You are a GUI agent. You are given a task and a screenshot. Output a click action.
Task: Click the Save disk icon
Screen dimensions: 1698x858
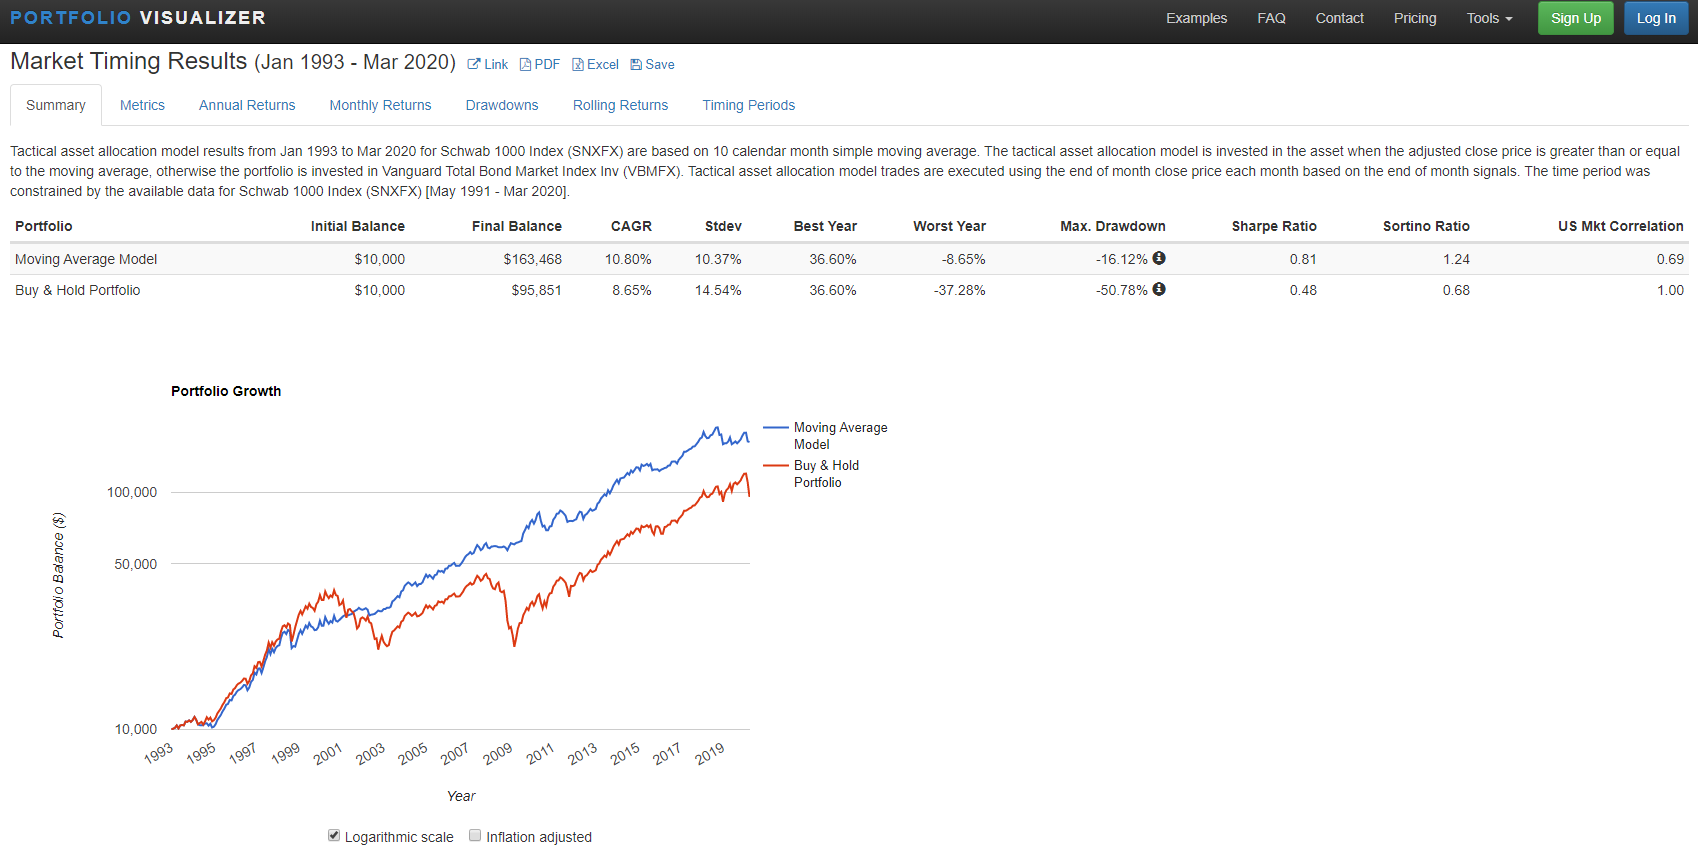(636, 65)
